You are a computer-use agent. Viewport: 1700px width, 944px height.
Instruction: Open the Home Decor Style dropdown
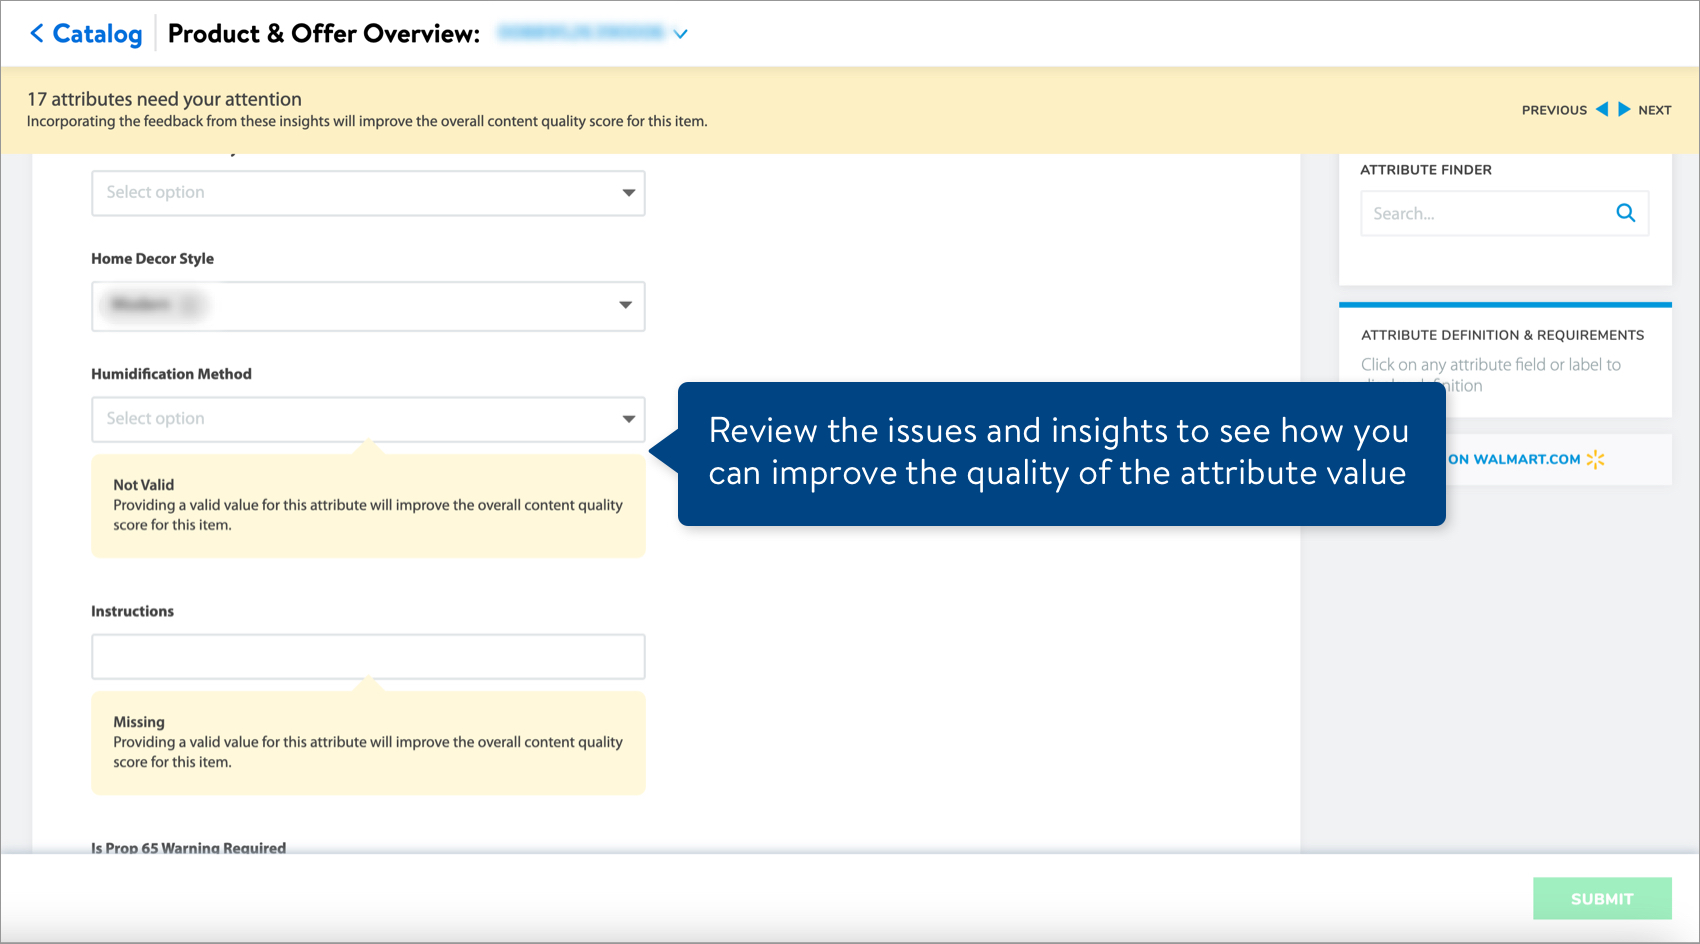point(368,306)
